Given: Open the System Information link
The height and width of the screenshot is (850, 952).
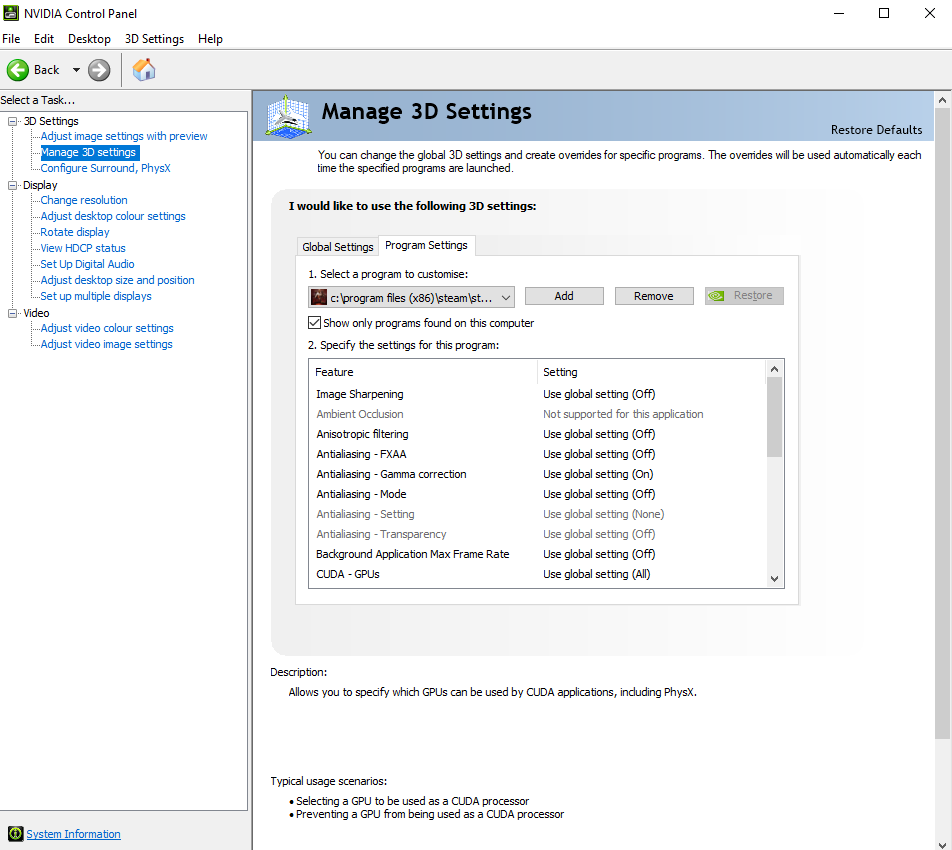Looking at the screenshot, I should 73,834.
